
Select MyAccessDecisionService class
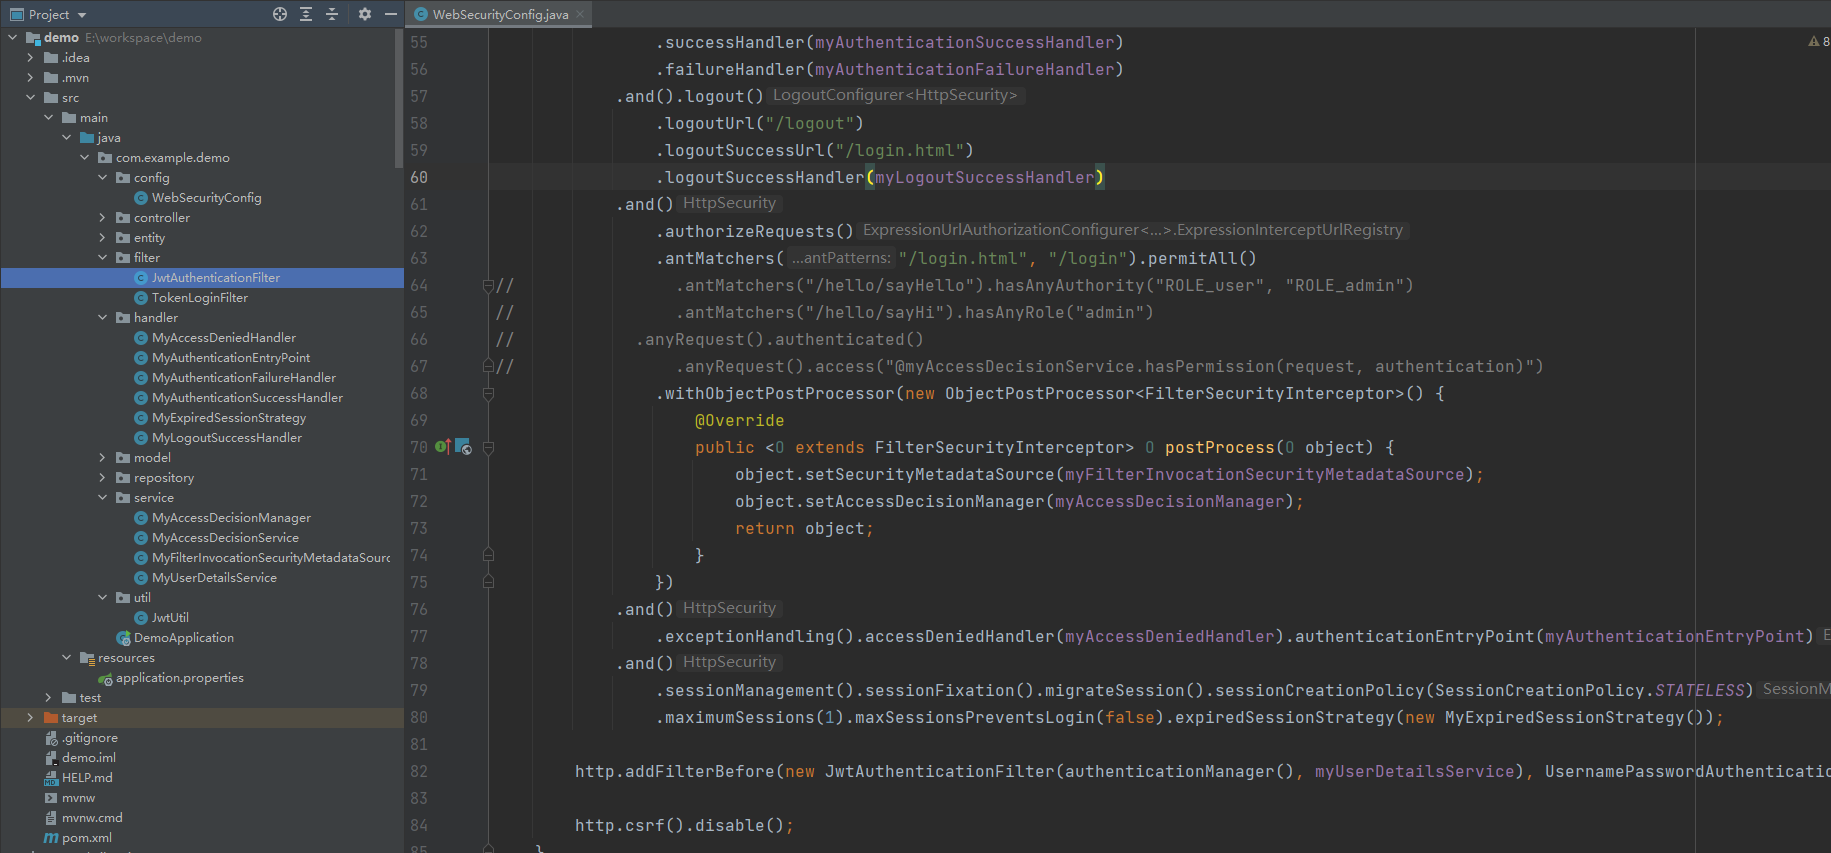click(x=225, y=537)
